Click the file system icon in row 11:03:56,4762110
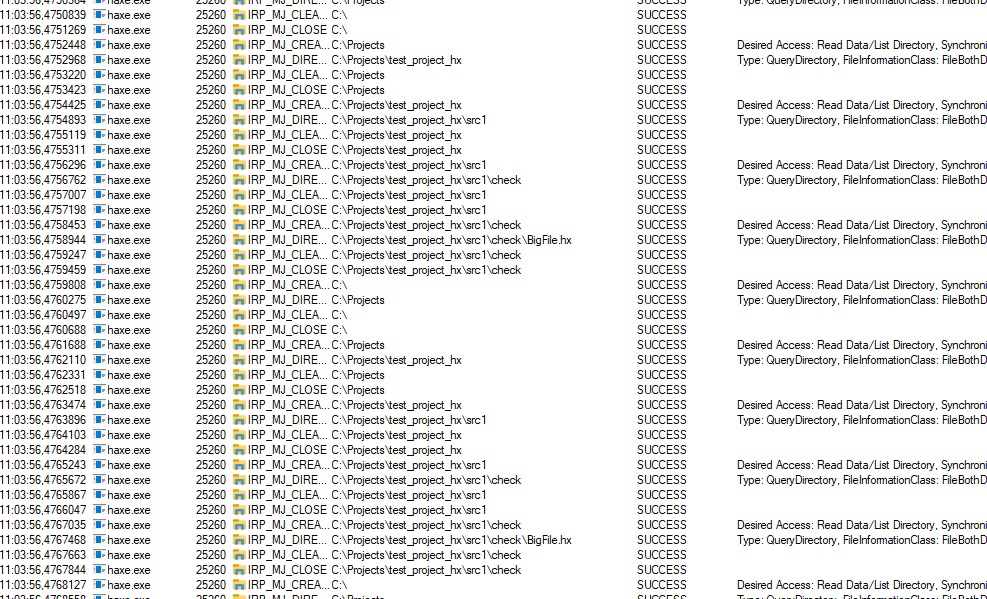Screen dimensions: 987x599 (x=239, y=360)
